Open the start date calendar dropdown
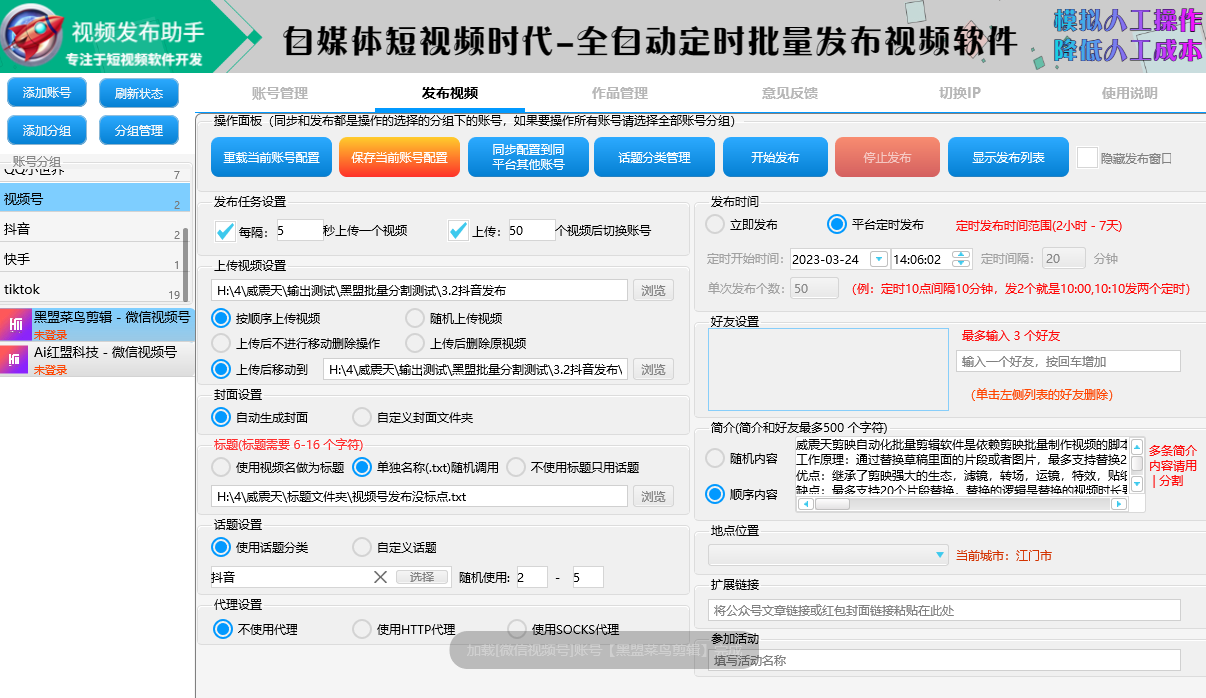The height and width of the screenshot is (698, 1206). (878, 259)
